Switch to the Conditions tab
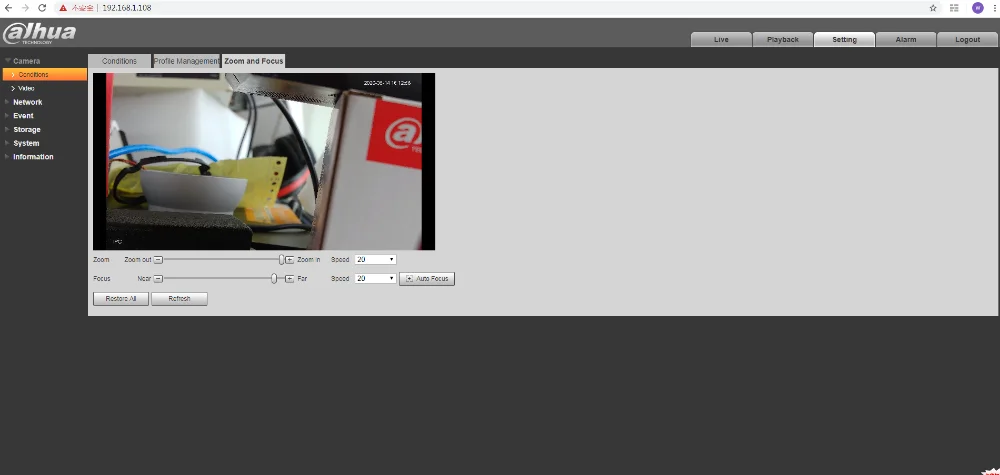Image resolution: width=1000 pixels, height=475 pixels. [119, 61]
